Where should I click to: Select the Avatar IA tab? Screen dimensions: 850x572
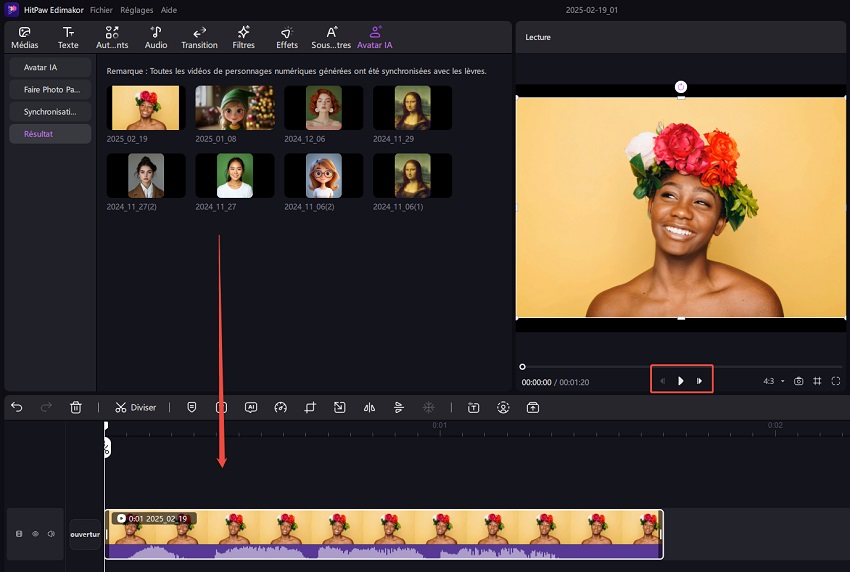[x=375, y=37]
